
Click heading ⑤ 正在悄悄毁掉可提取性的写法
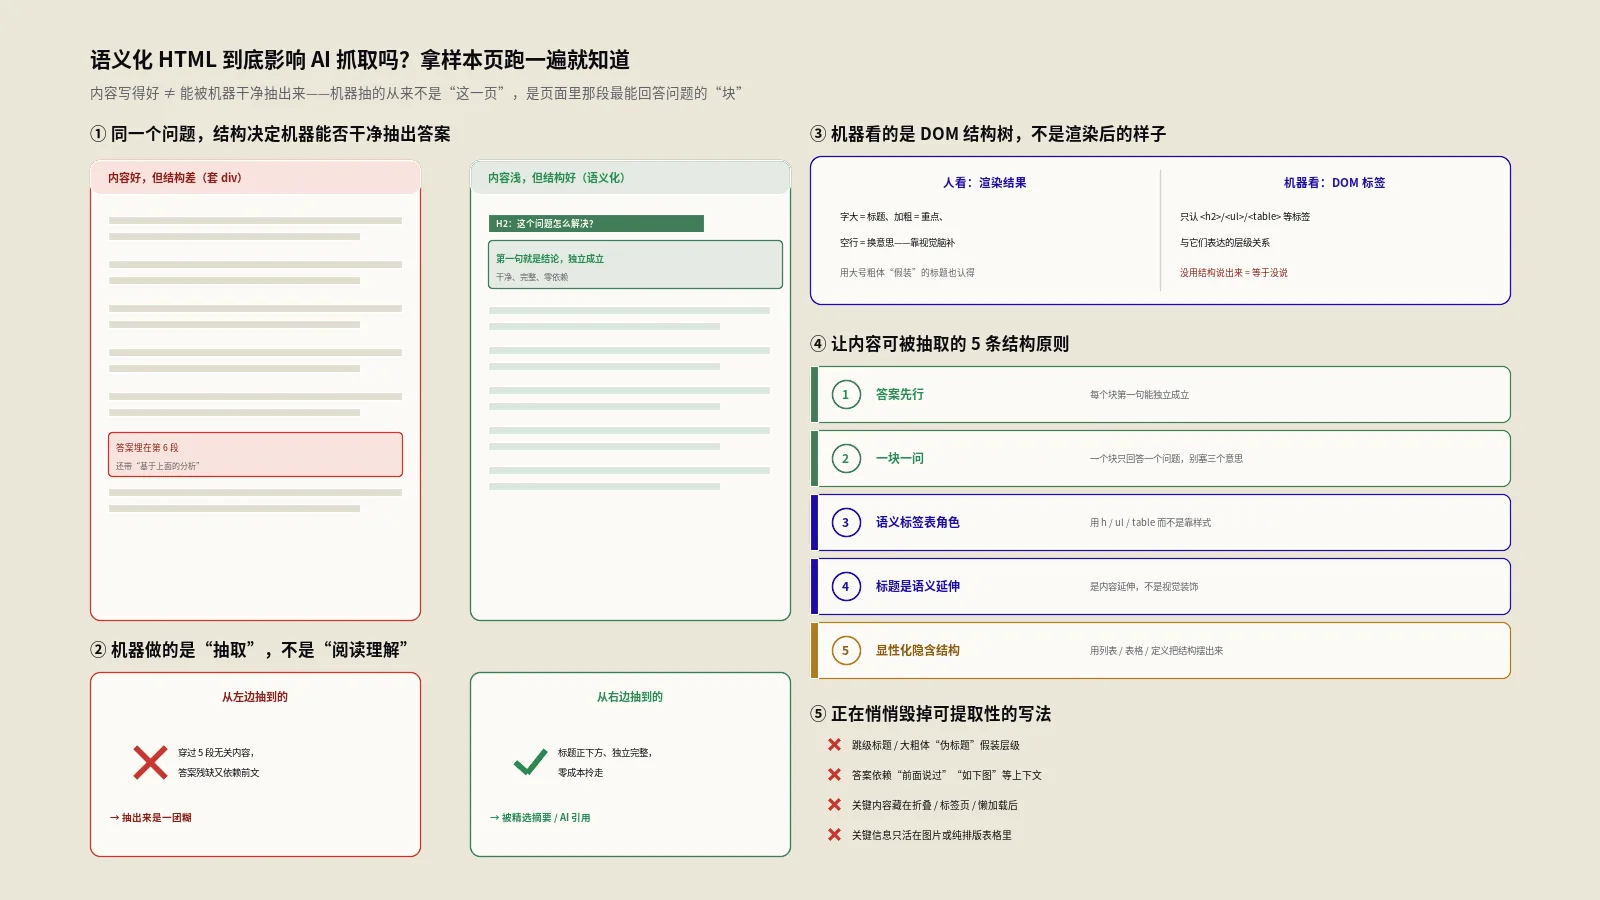(x=931, y=714)
